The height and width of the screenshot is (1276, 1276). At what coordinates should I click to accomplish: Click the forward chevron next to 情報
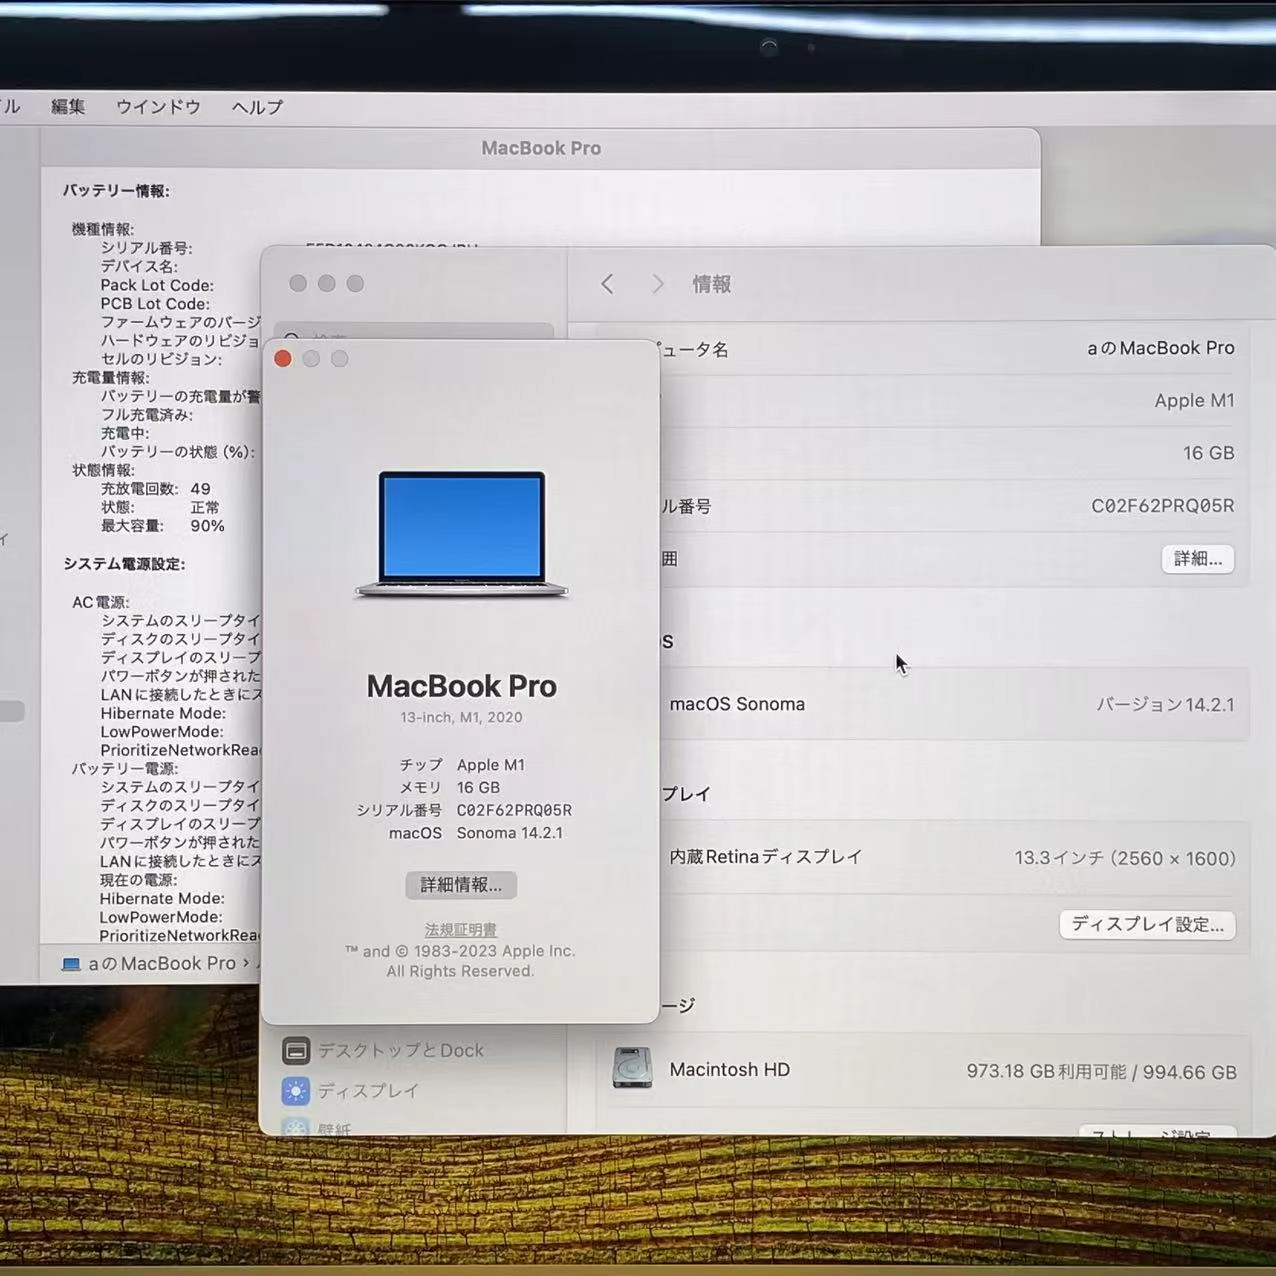658,284
